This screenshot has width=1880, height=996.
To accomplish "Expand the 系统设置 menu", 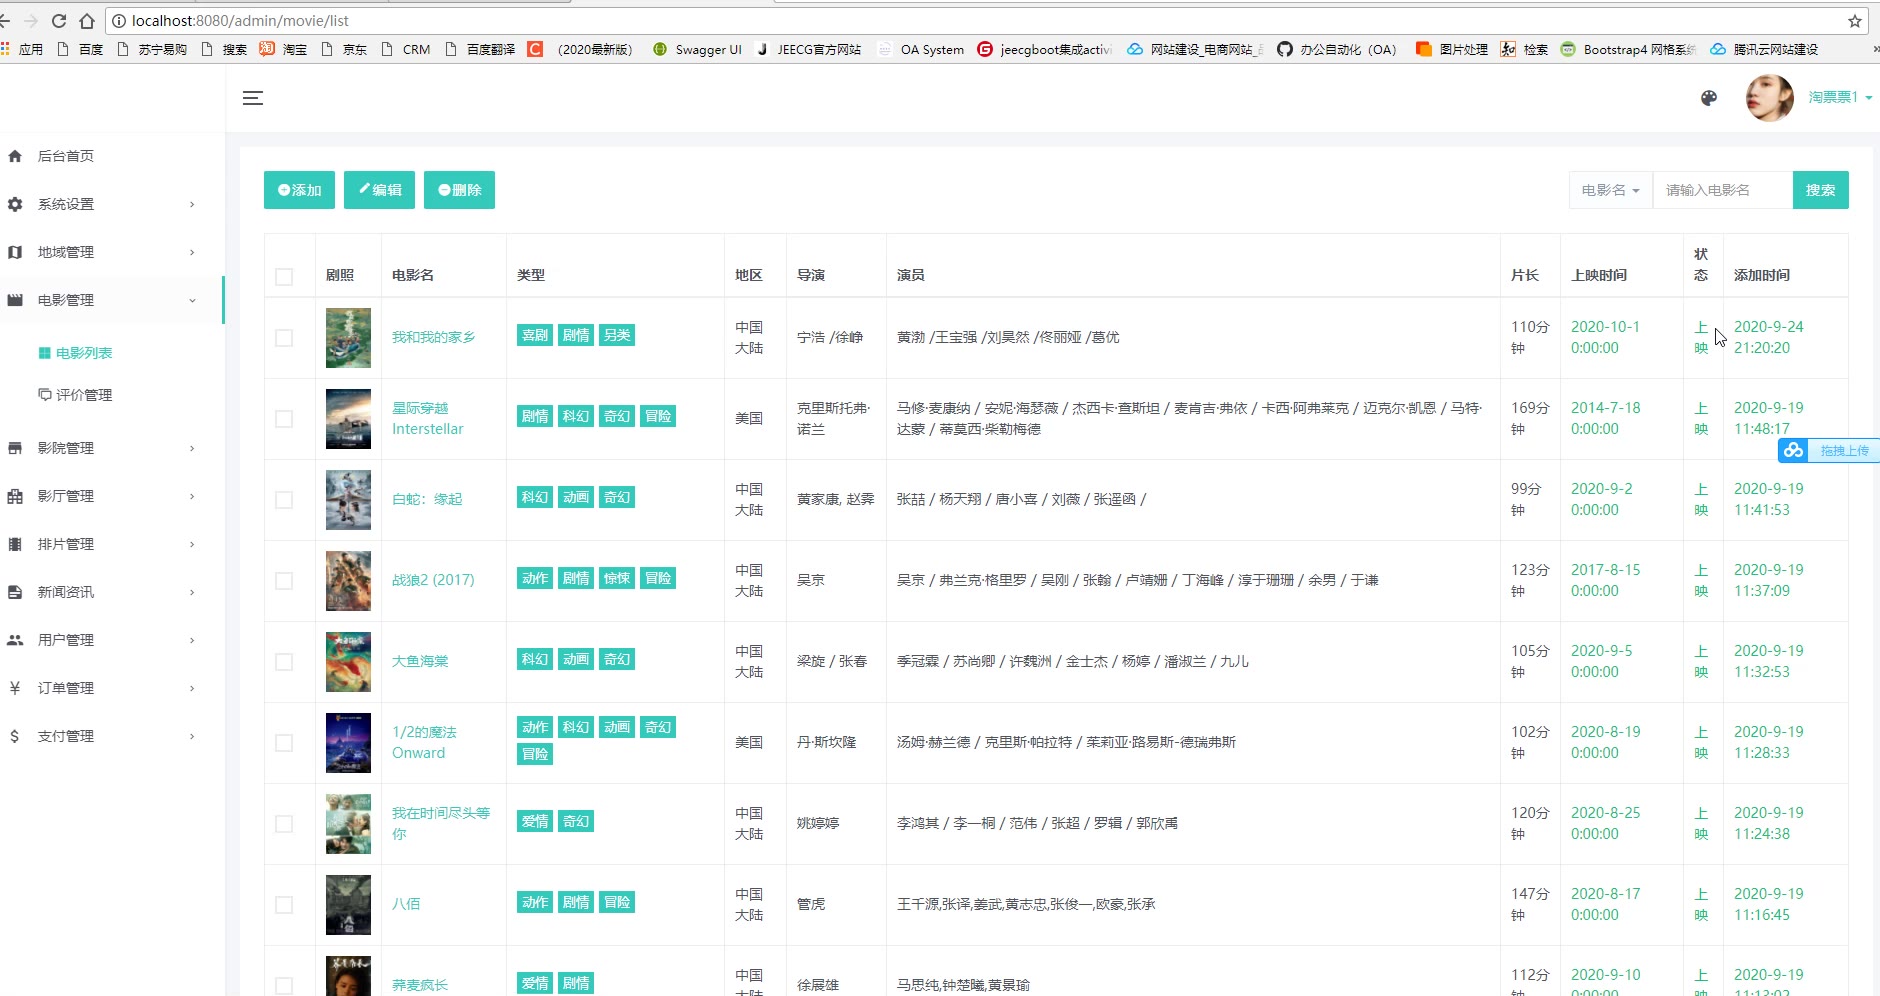I will tap(112, 204).
